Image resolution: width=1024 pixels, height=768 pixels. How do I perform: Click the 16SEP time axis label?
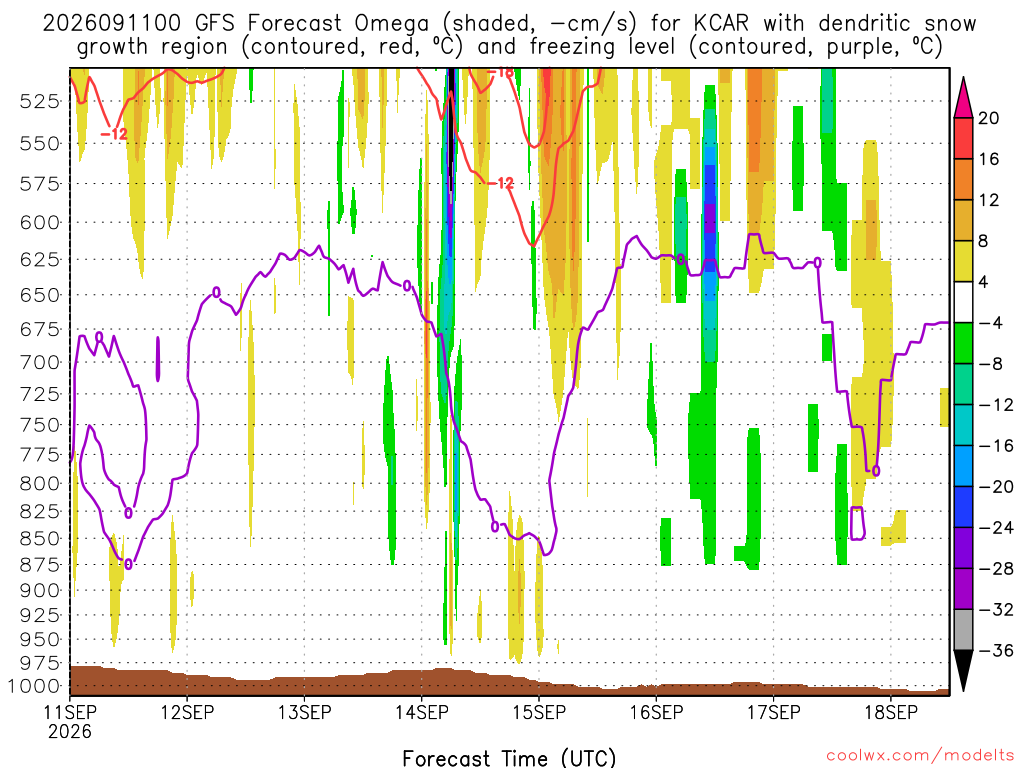[x=656, y=712]
